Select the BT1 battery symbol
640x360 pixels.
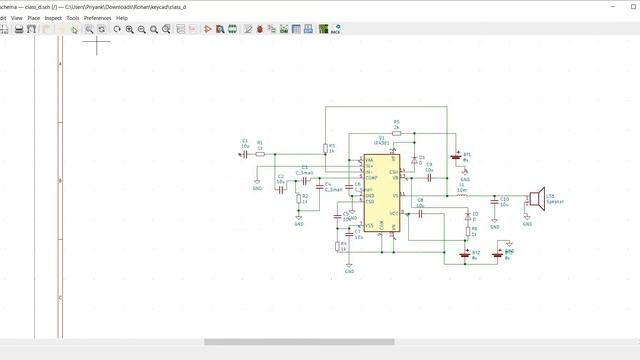pyautogui.click(x=456, y=156)
